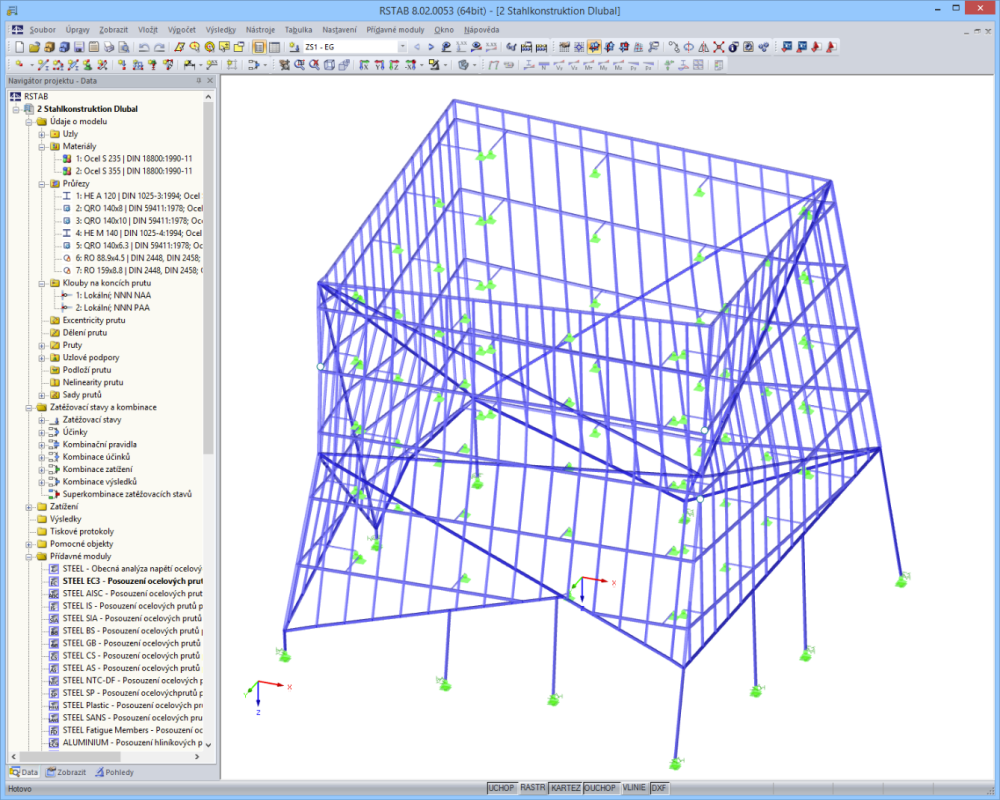This screenshot has width=1000, height=800.
Task: Toggle VLINIE guidelines in status bar
Action: click(634, 789)
